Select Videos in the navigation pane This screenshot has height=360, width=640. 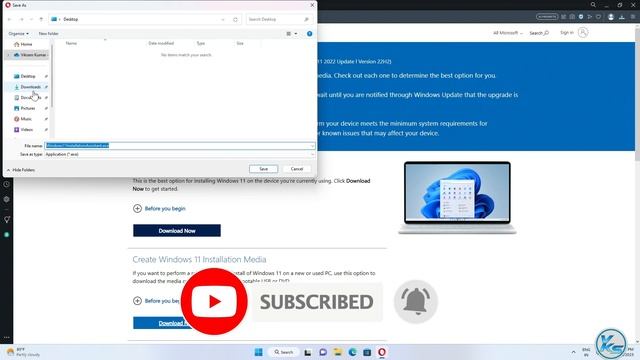click(27, 129)
